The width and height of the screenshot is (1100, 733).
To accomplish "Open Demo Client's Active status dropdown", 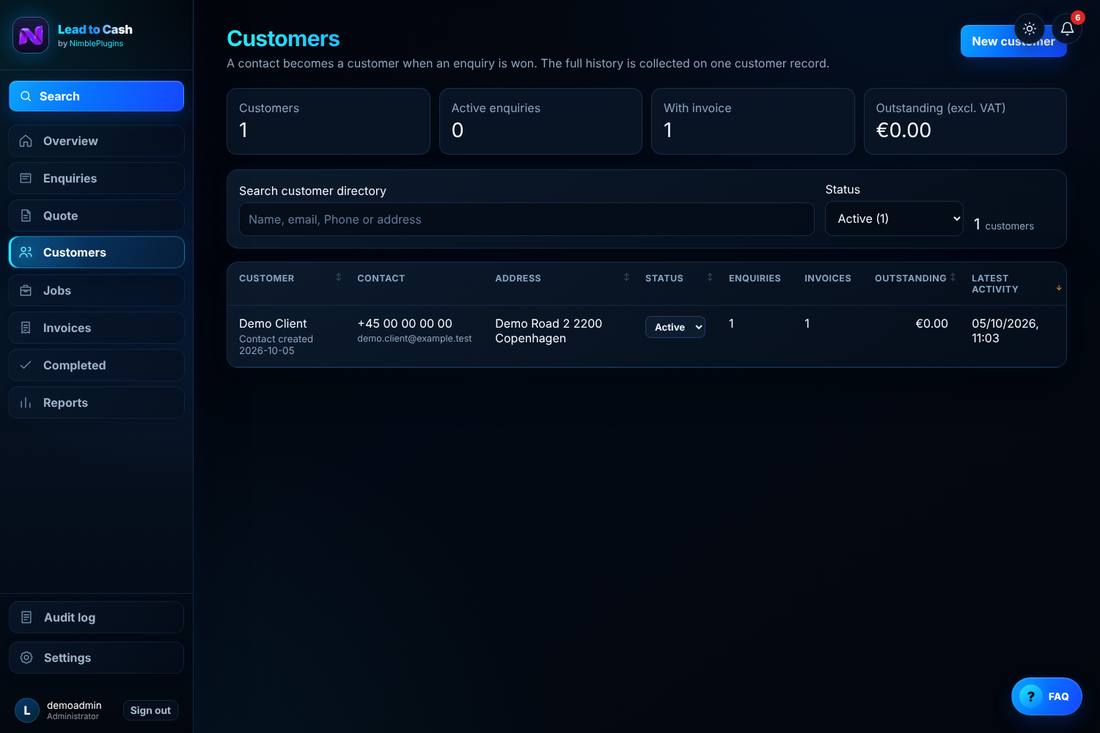I will point(675,327).
